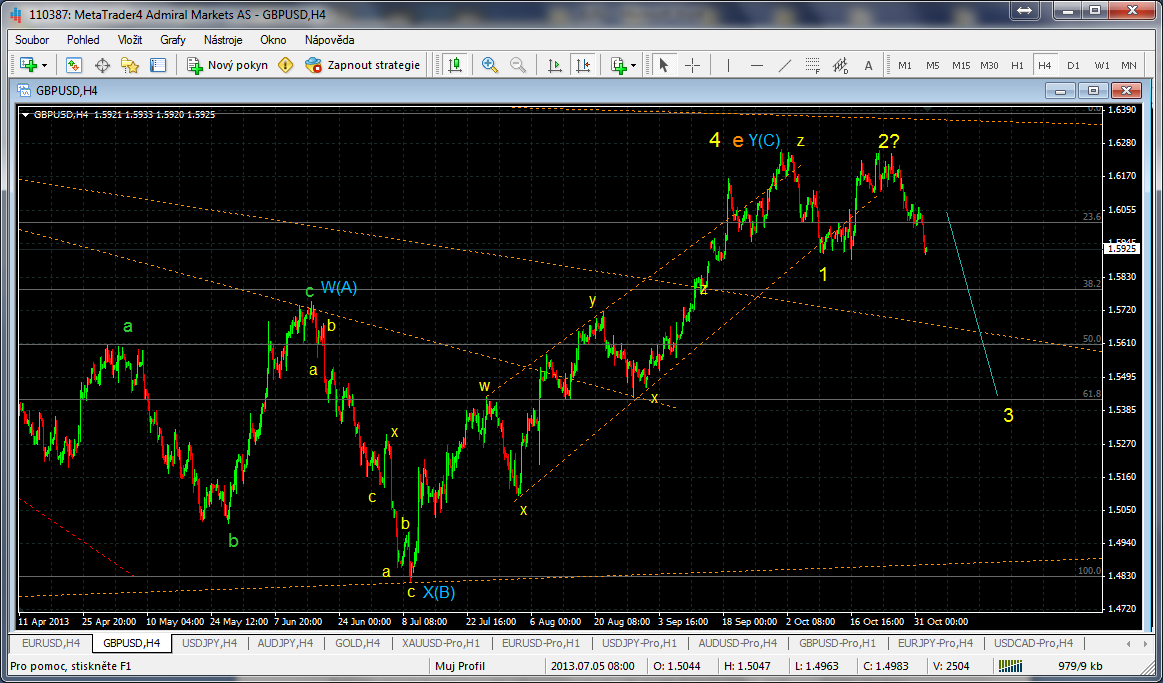Open MetaEditor yellow diamond icon
The width and height of the screenshot is (1163, 683).
coord(286,65)
